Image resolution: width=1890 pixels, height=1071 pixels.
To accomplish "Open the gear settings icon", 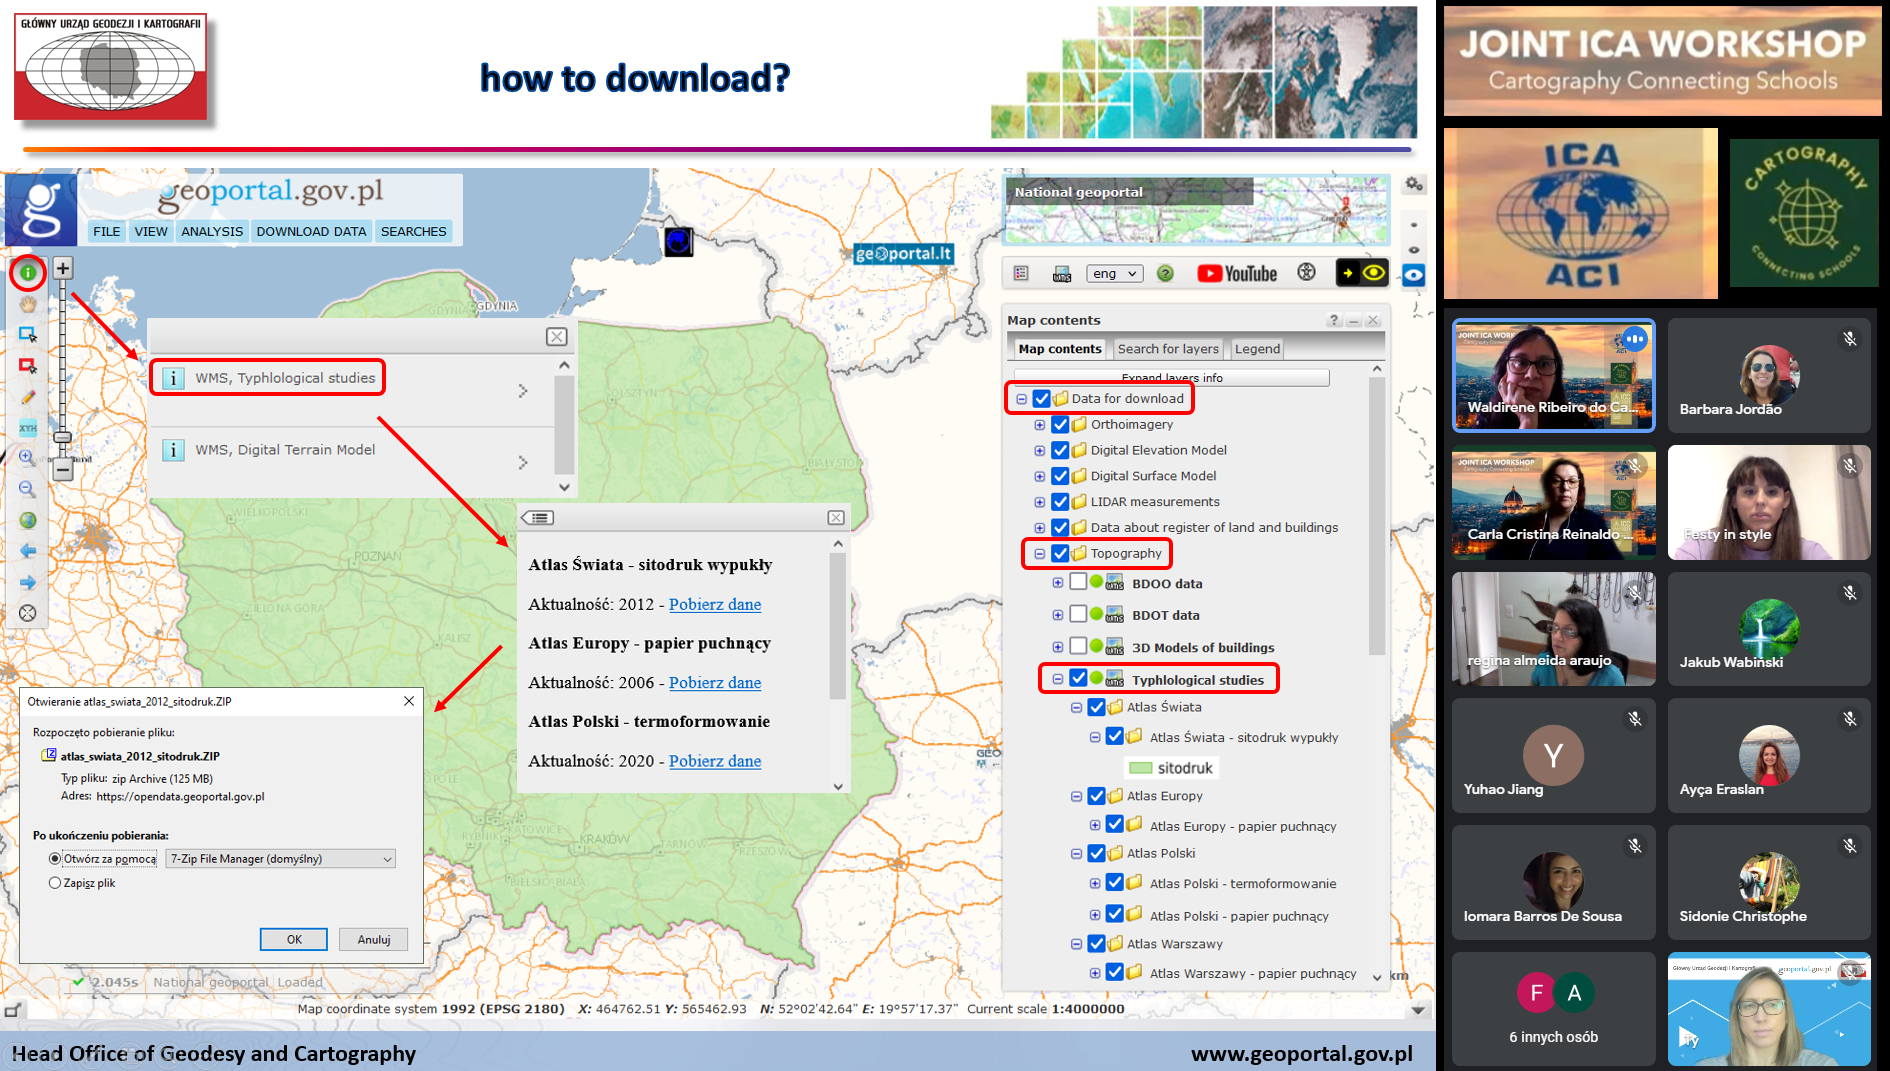I will (1414, 184).
